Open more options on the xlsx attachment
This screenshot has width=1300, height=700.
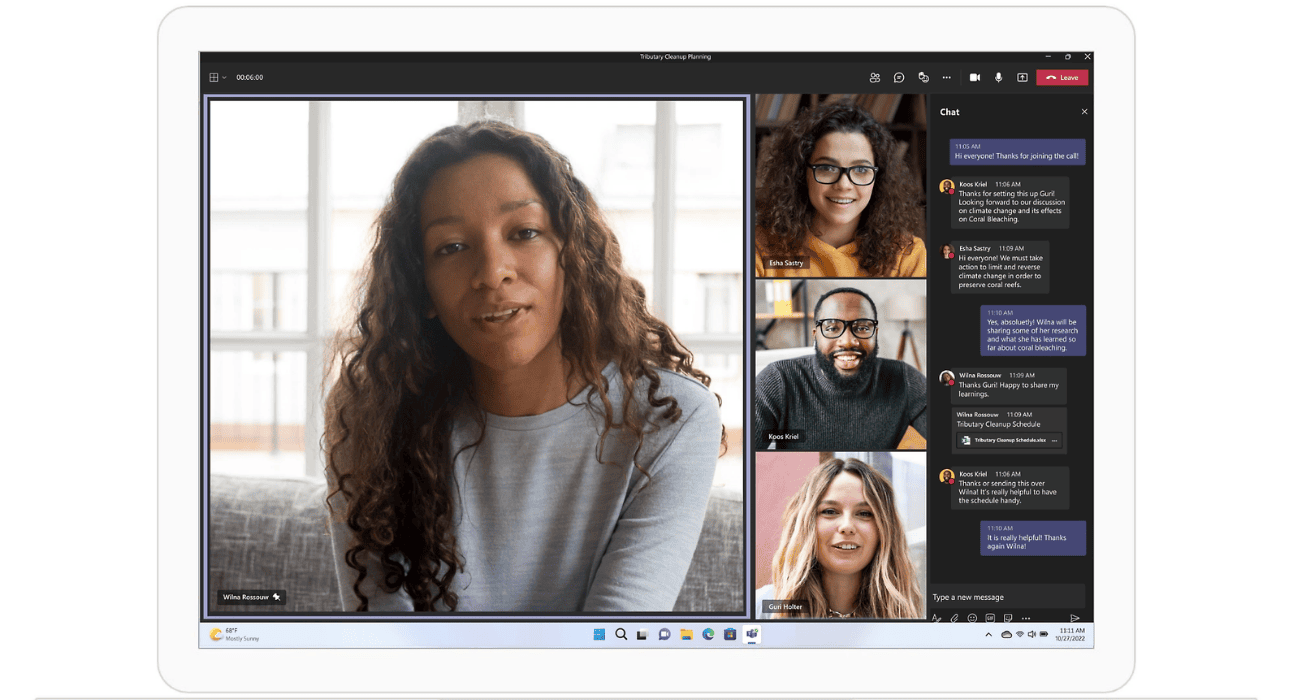[1054, 440]
